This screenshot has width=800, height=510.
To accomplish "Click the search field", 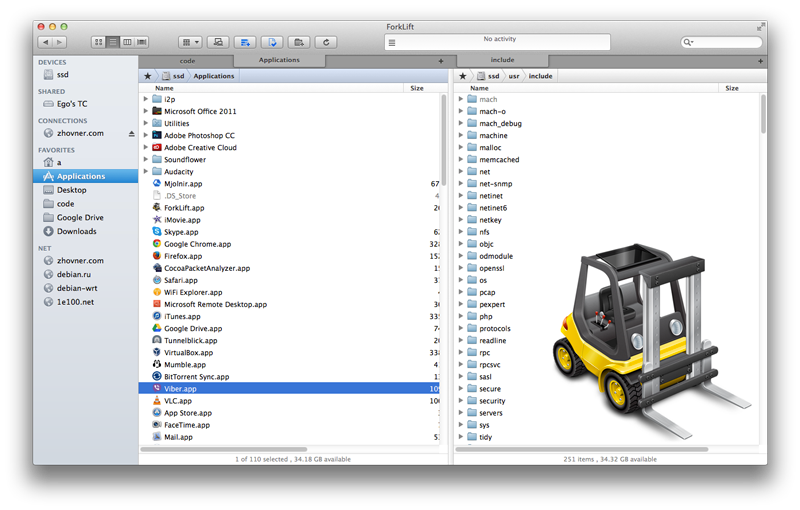I will coord(721,42).
